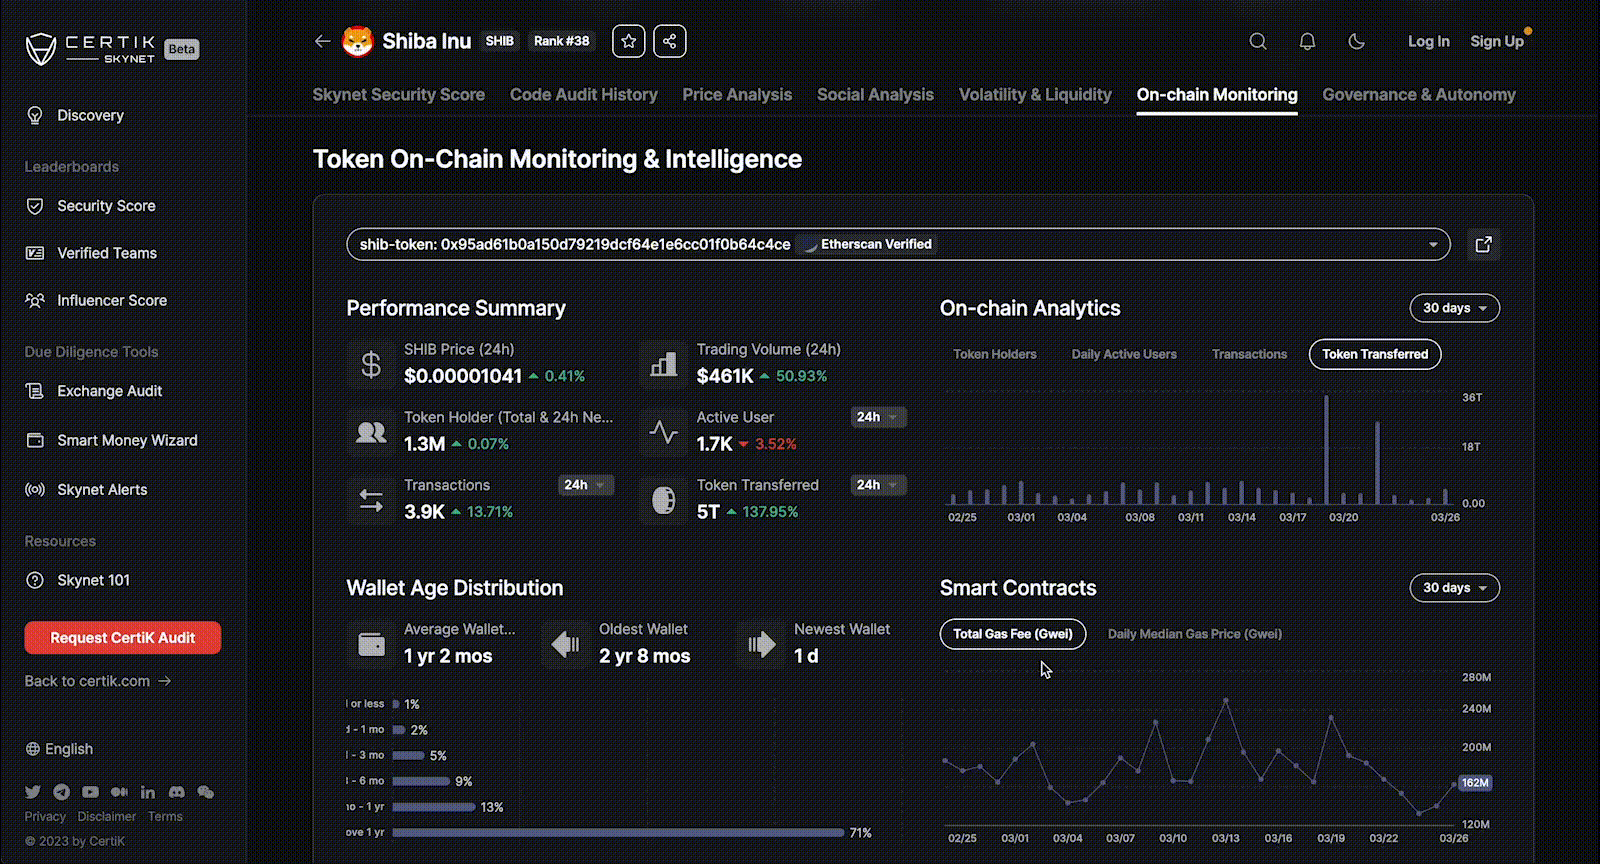
Task: Click the Token Holder people icon
Action: 371,433
